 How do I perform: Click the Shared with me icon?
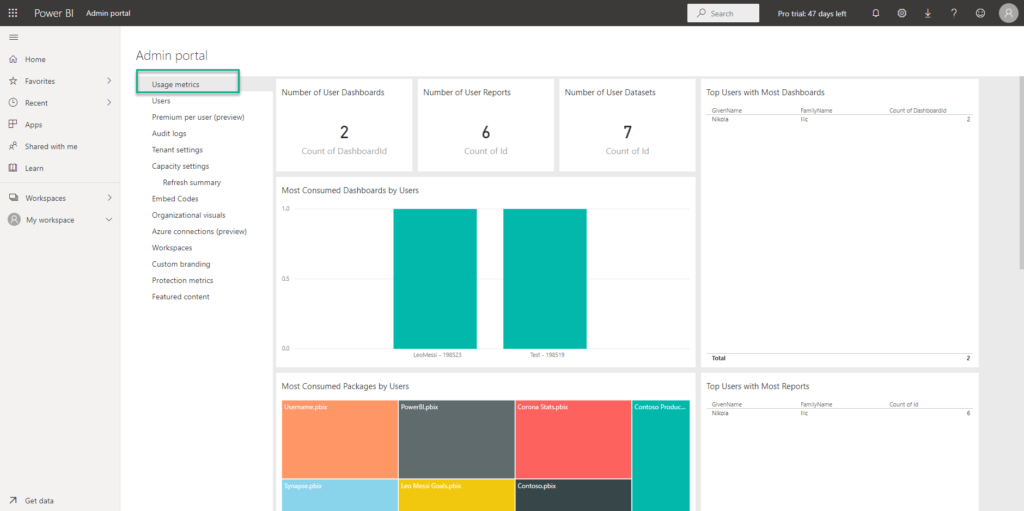[13, 146]
